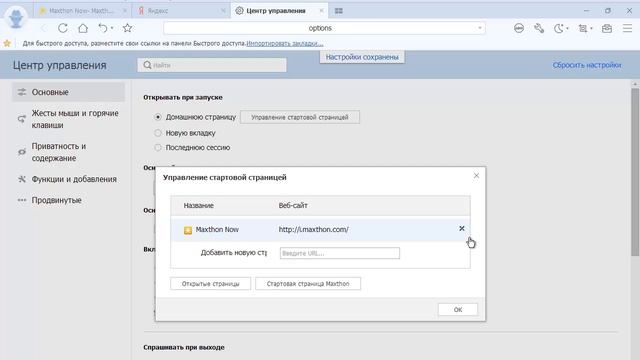Toggle night mode moon icon
This screenshot has height=360, width=640.
click(558, 28)
